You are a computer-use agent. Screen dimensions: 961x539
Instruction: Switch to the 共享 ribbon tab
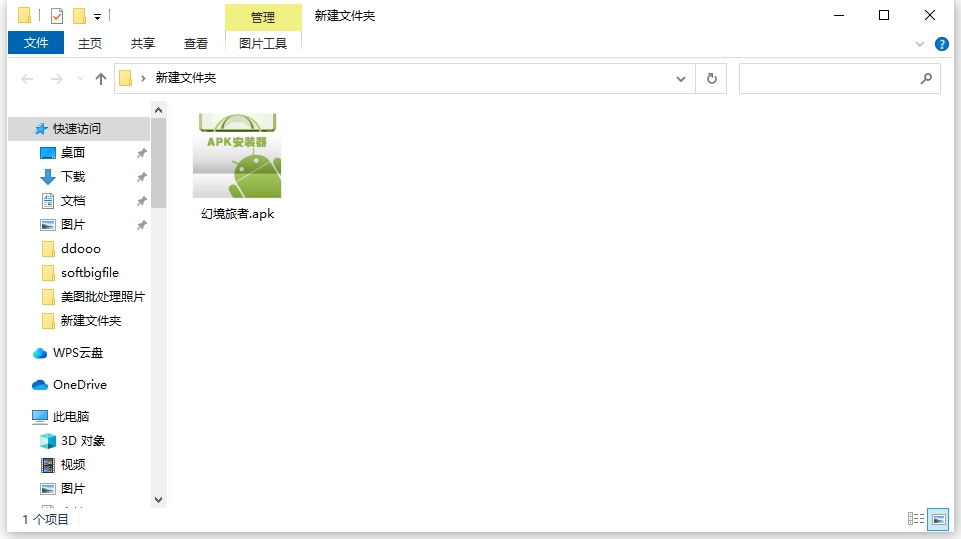pos(143,44)
